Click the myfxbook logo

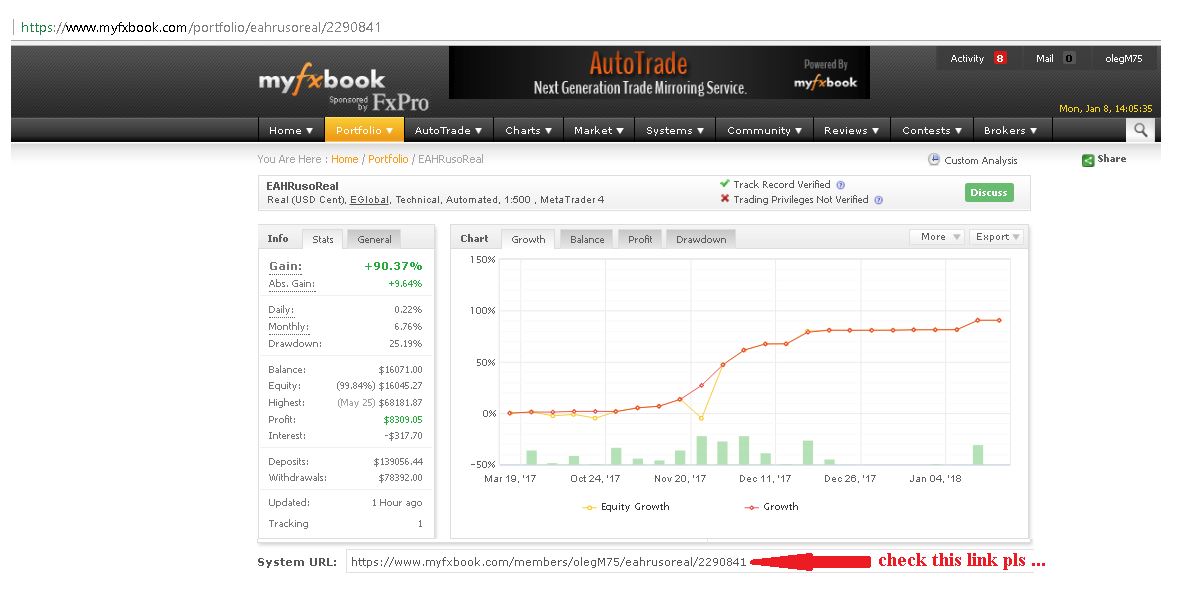(x=321, y=80)
